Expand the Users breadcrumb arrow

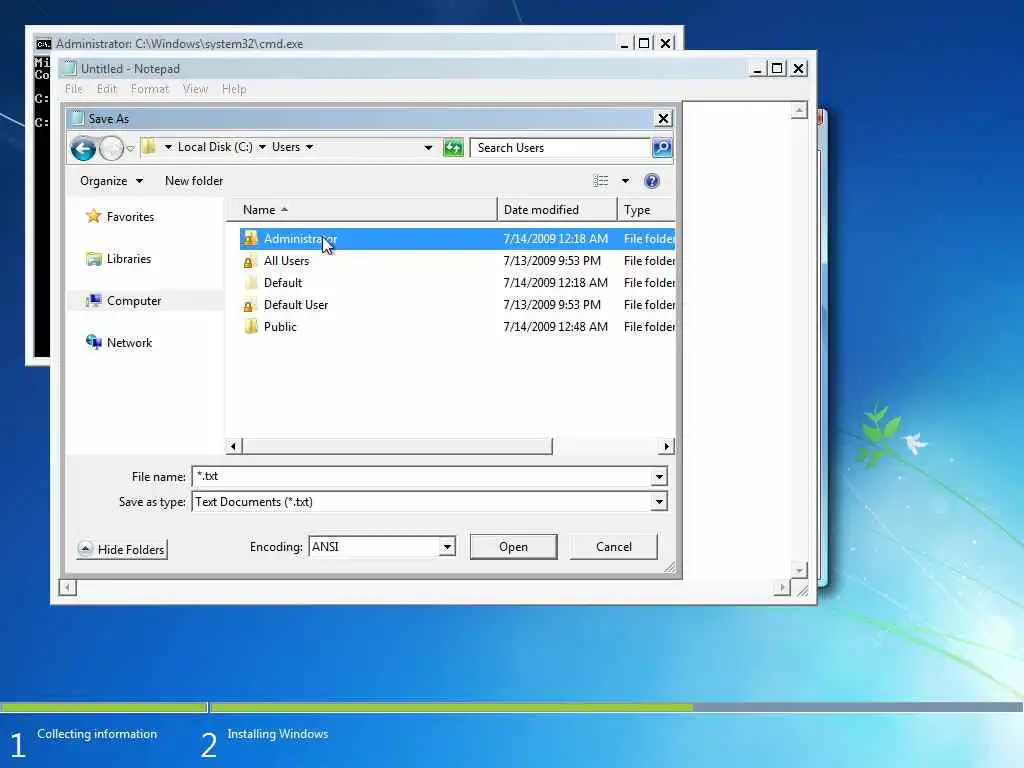point(310,147)
